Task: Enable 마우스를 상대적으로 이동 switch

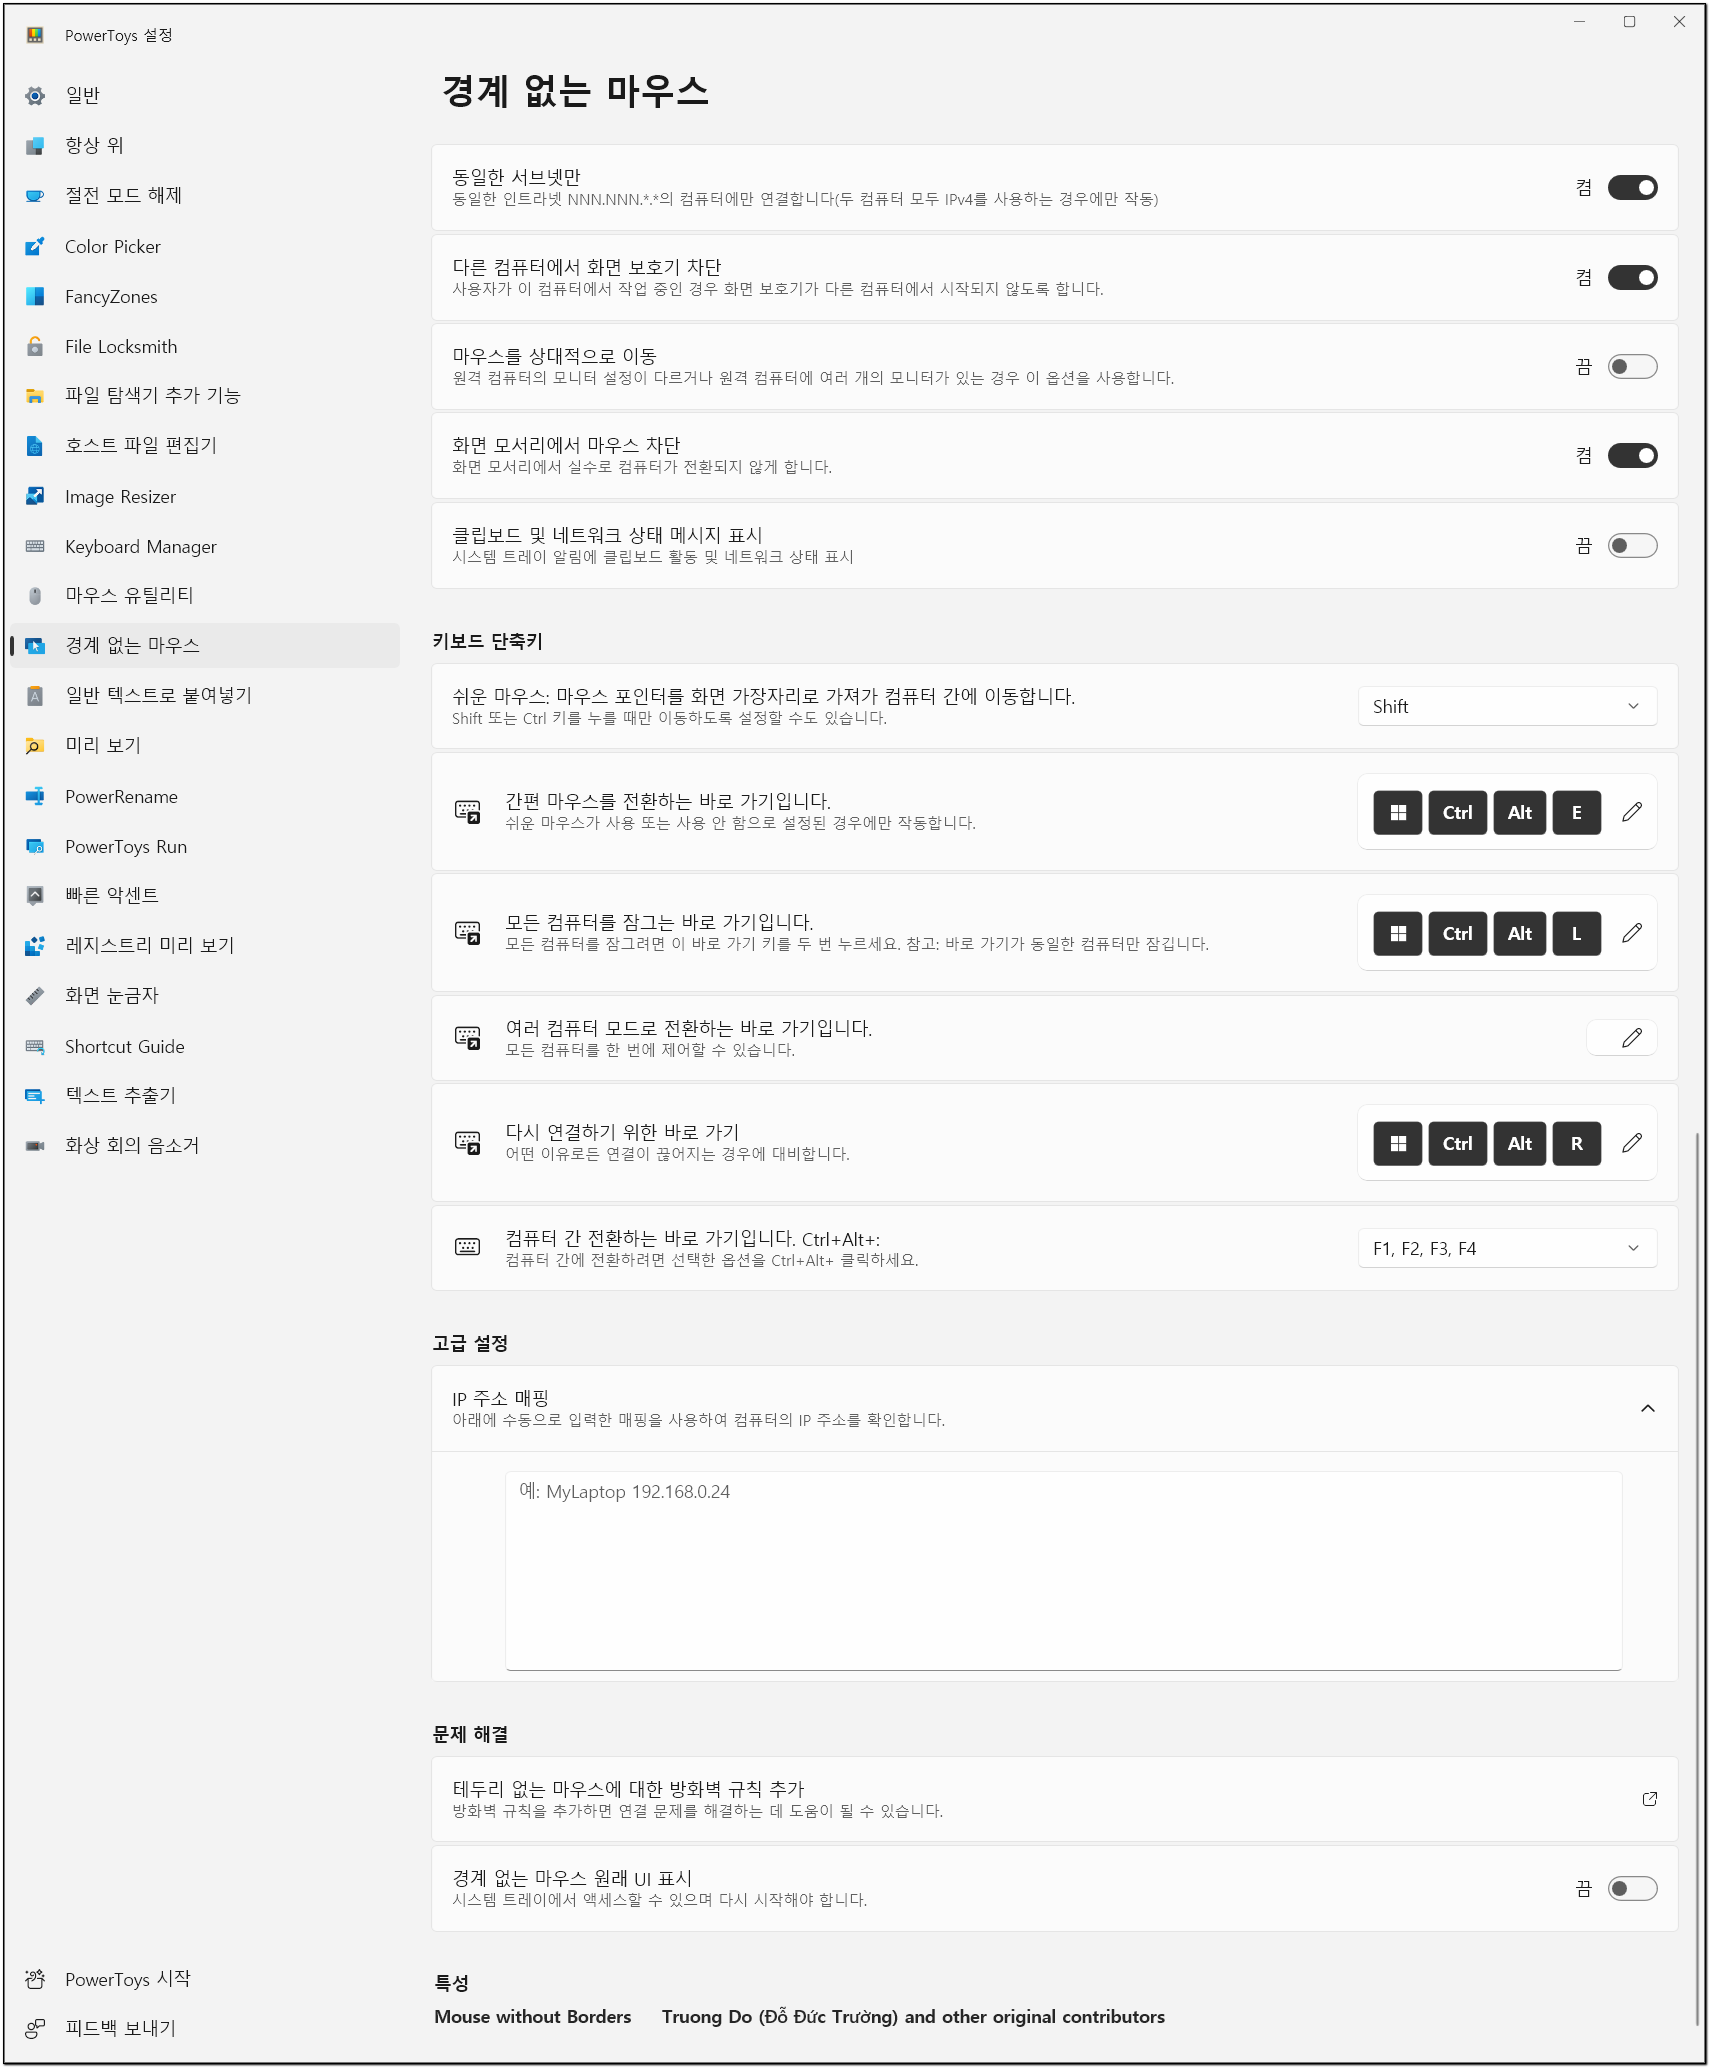Action: point(1632,367)
